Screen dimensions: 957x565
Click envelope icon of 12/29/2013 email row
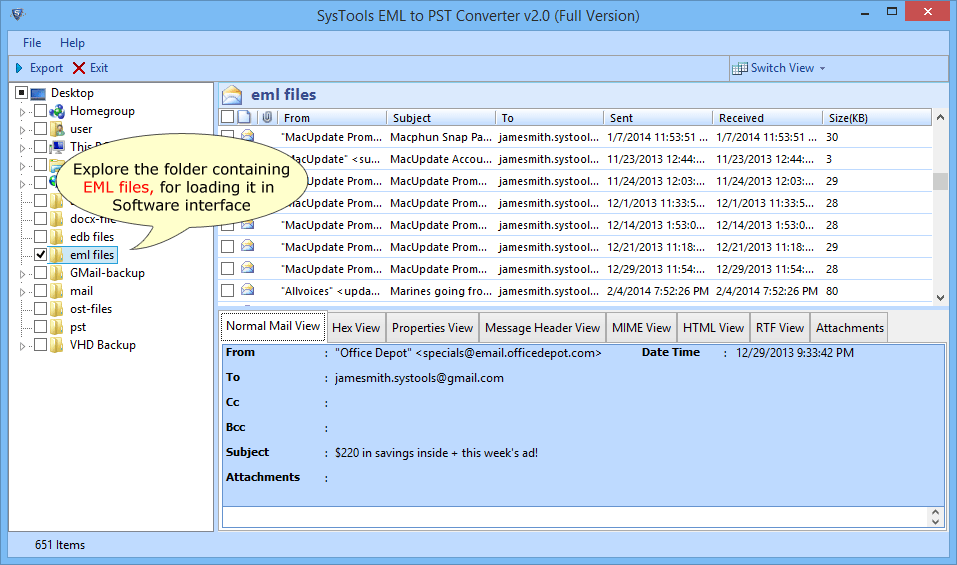click(x=247, y=267)
